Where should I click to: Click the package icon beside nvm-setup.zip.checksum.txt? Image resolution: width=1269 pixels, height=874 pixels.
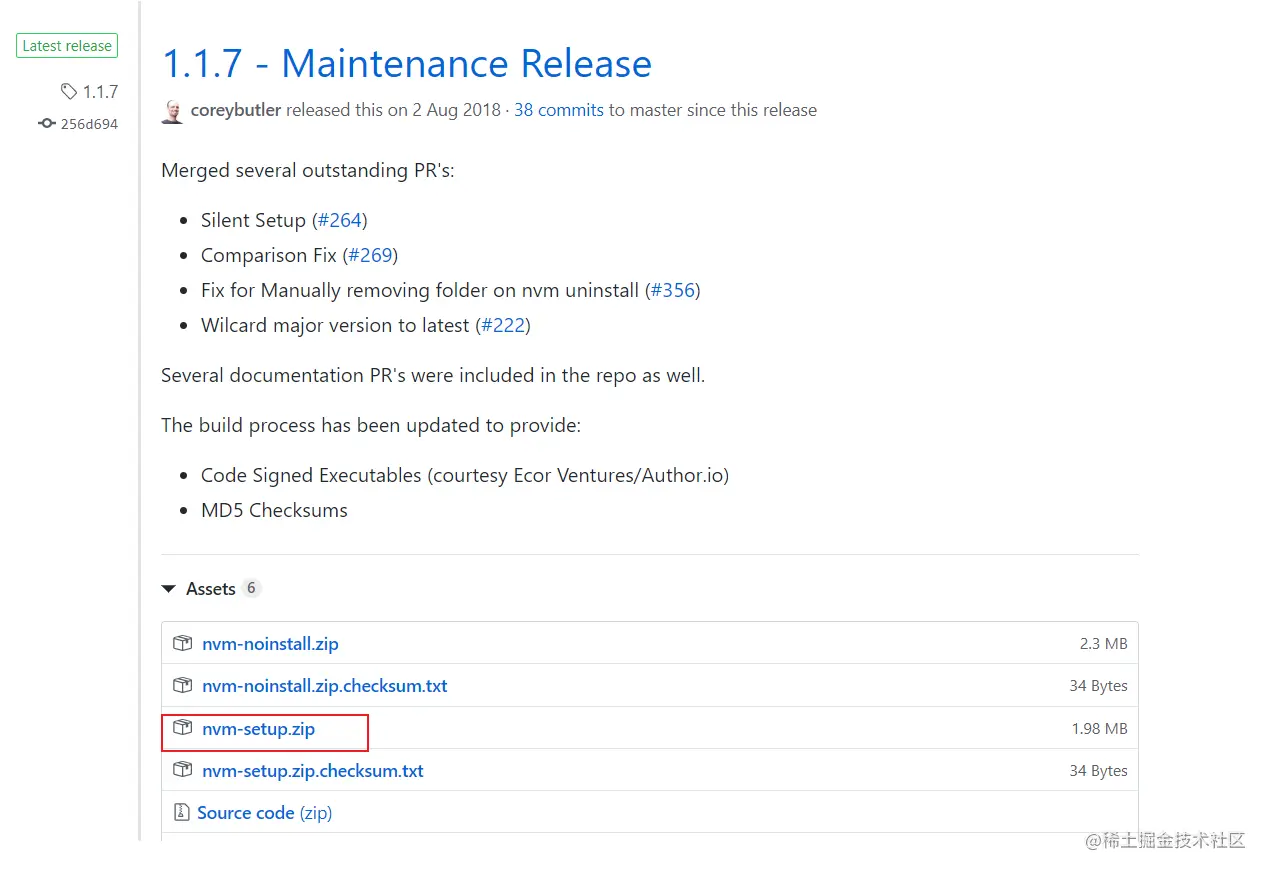click(182, 770)
